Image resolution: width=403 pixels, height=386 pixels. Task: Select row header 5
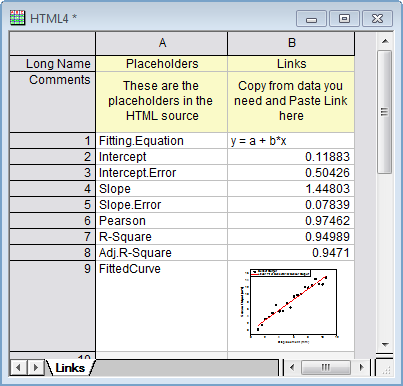tap(53, 205)
